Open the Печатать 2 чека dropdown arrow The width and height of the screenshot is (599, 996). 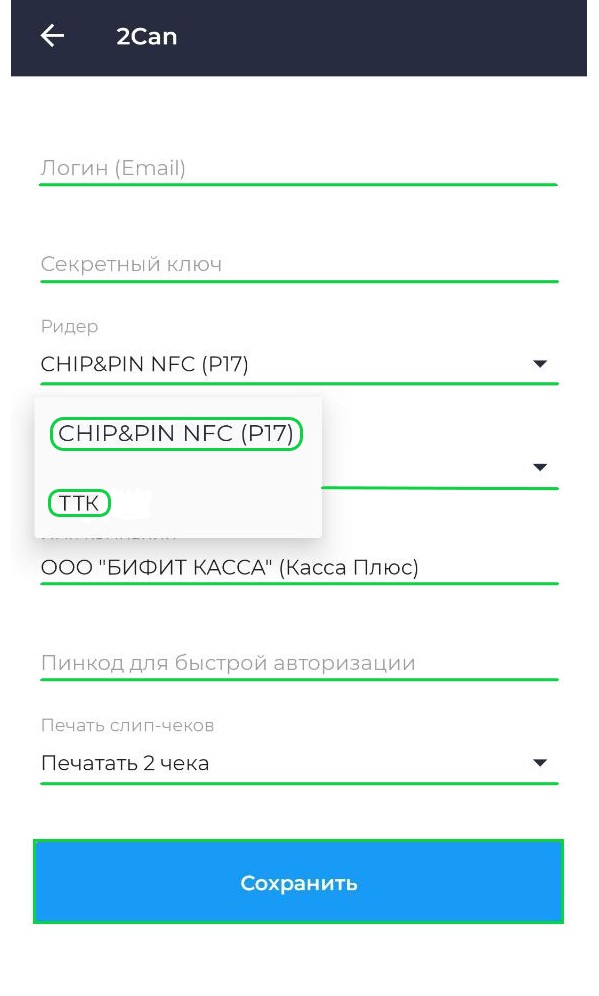[x=540, y=763]
